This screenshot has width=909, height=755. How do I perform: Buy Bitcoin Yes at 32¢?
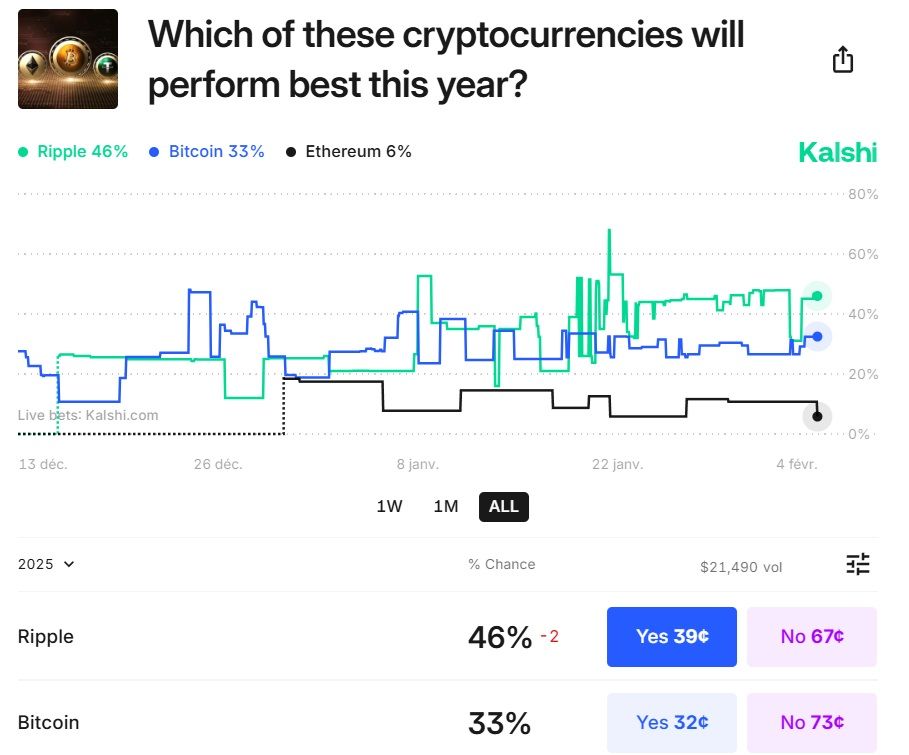click(672, 722)
